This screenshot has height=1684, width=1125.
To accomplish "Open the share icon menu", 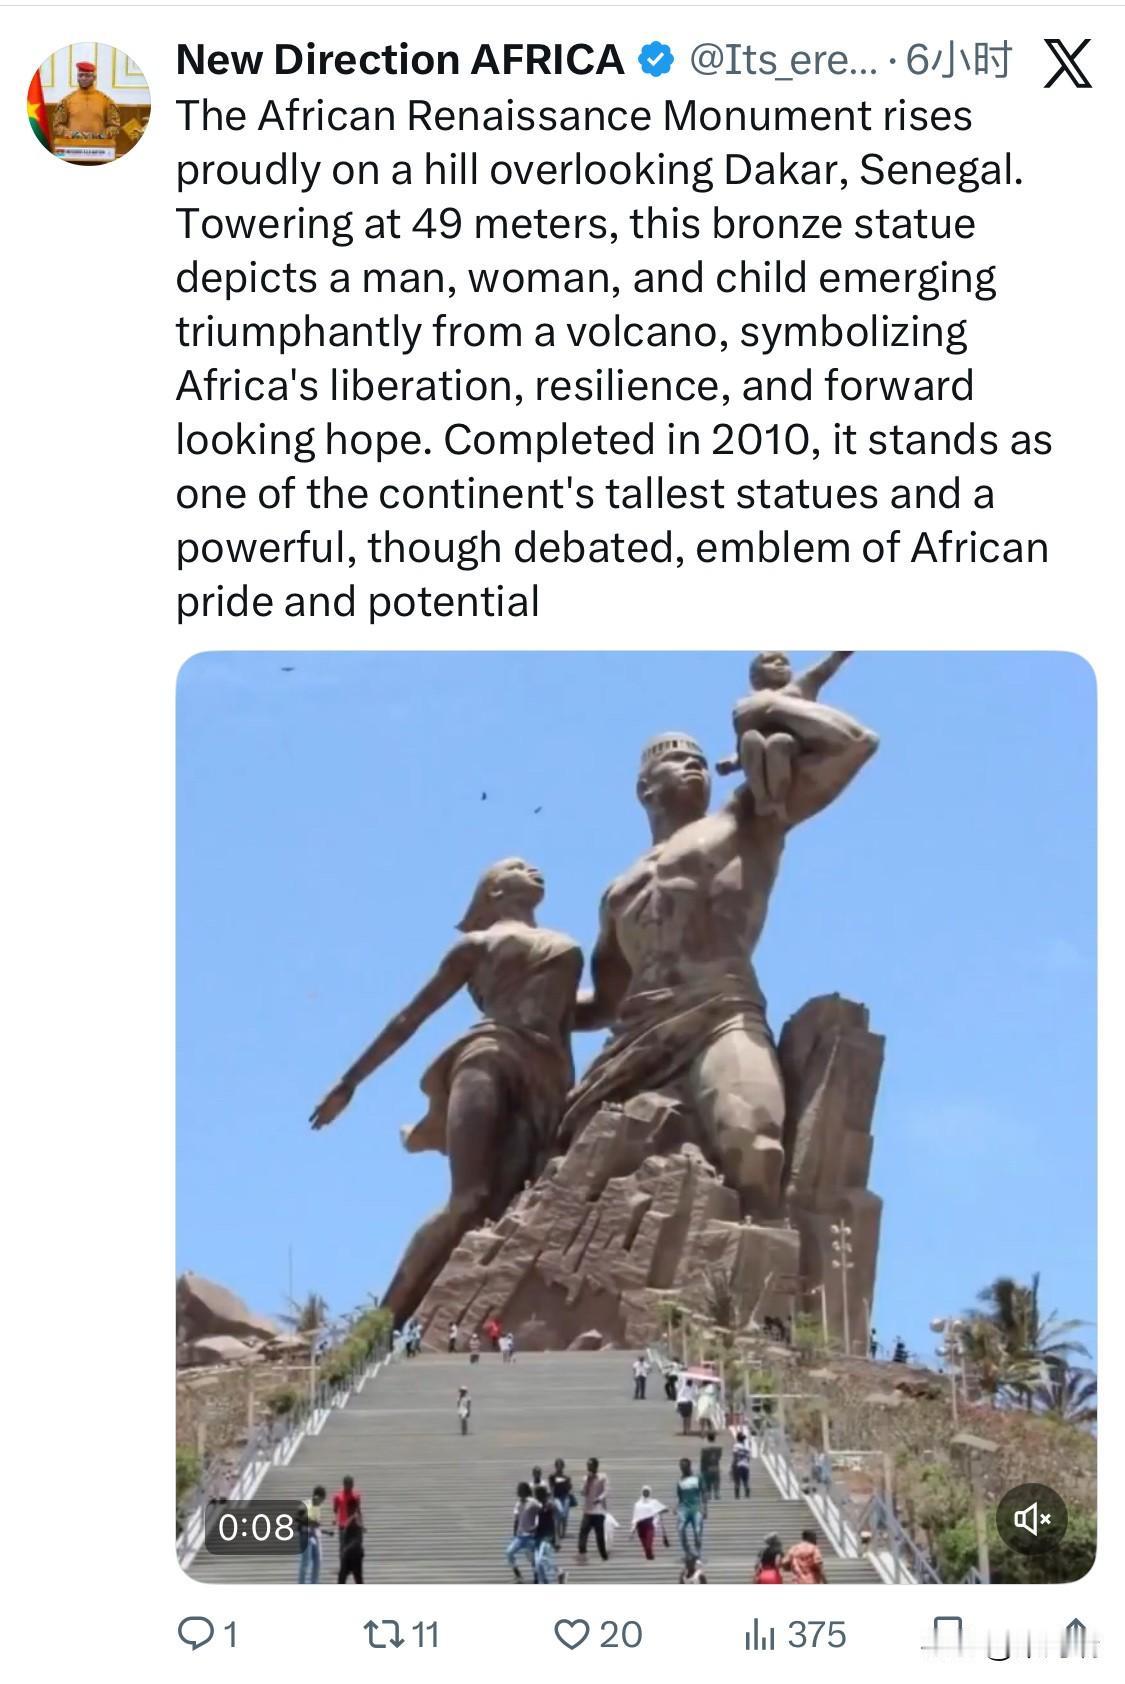I will point(1074,1635).
